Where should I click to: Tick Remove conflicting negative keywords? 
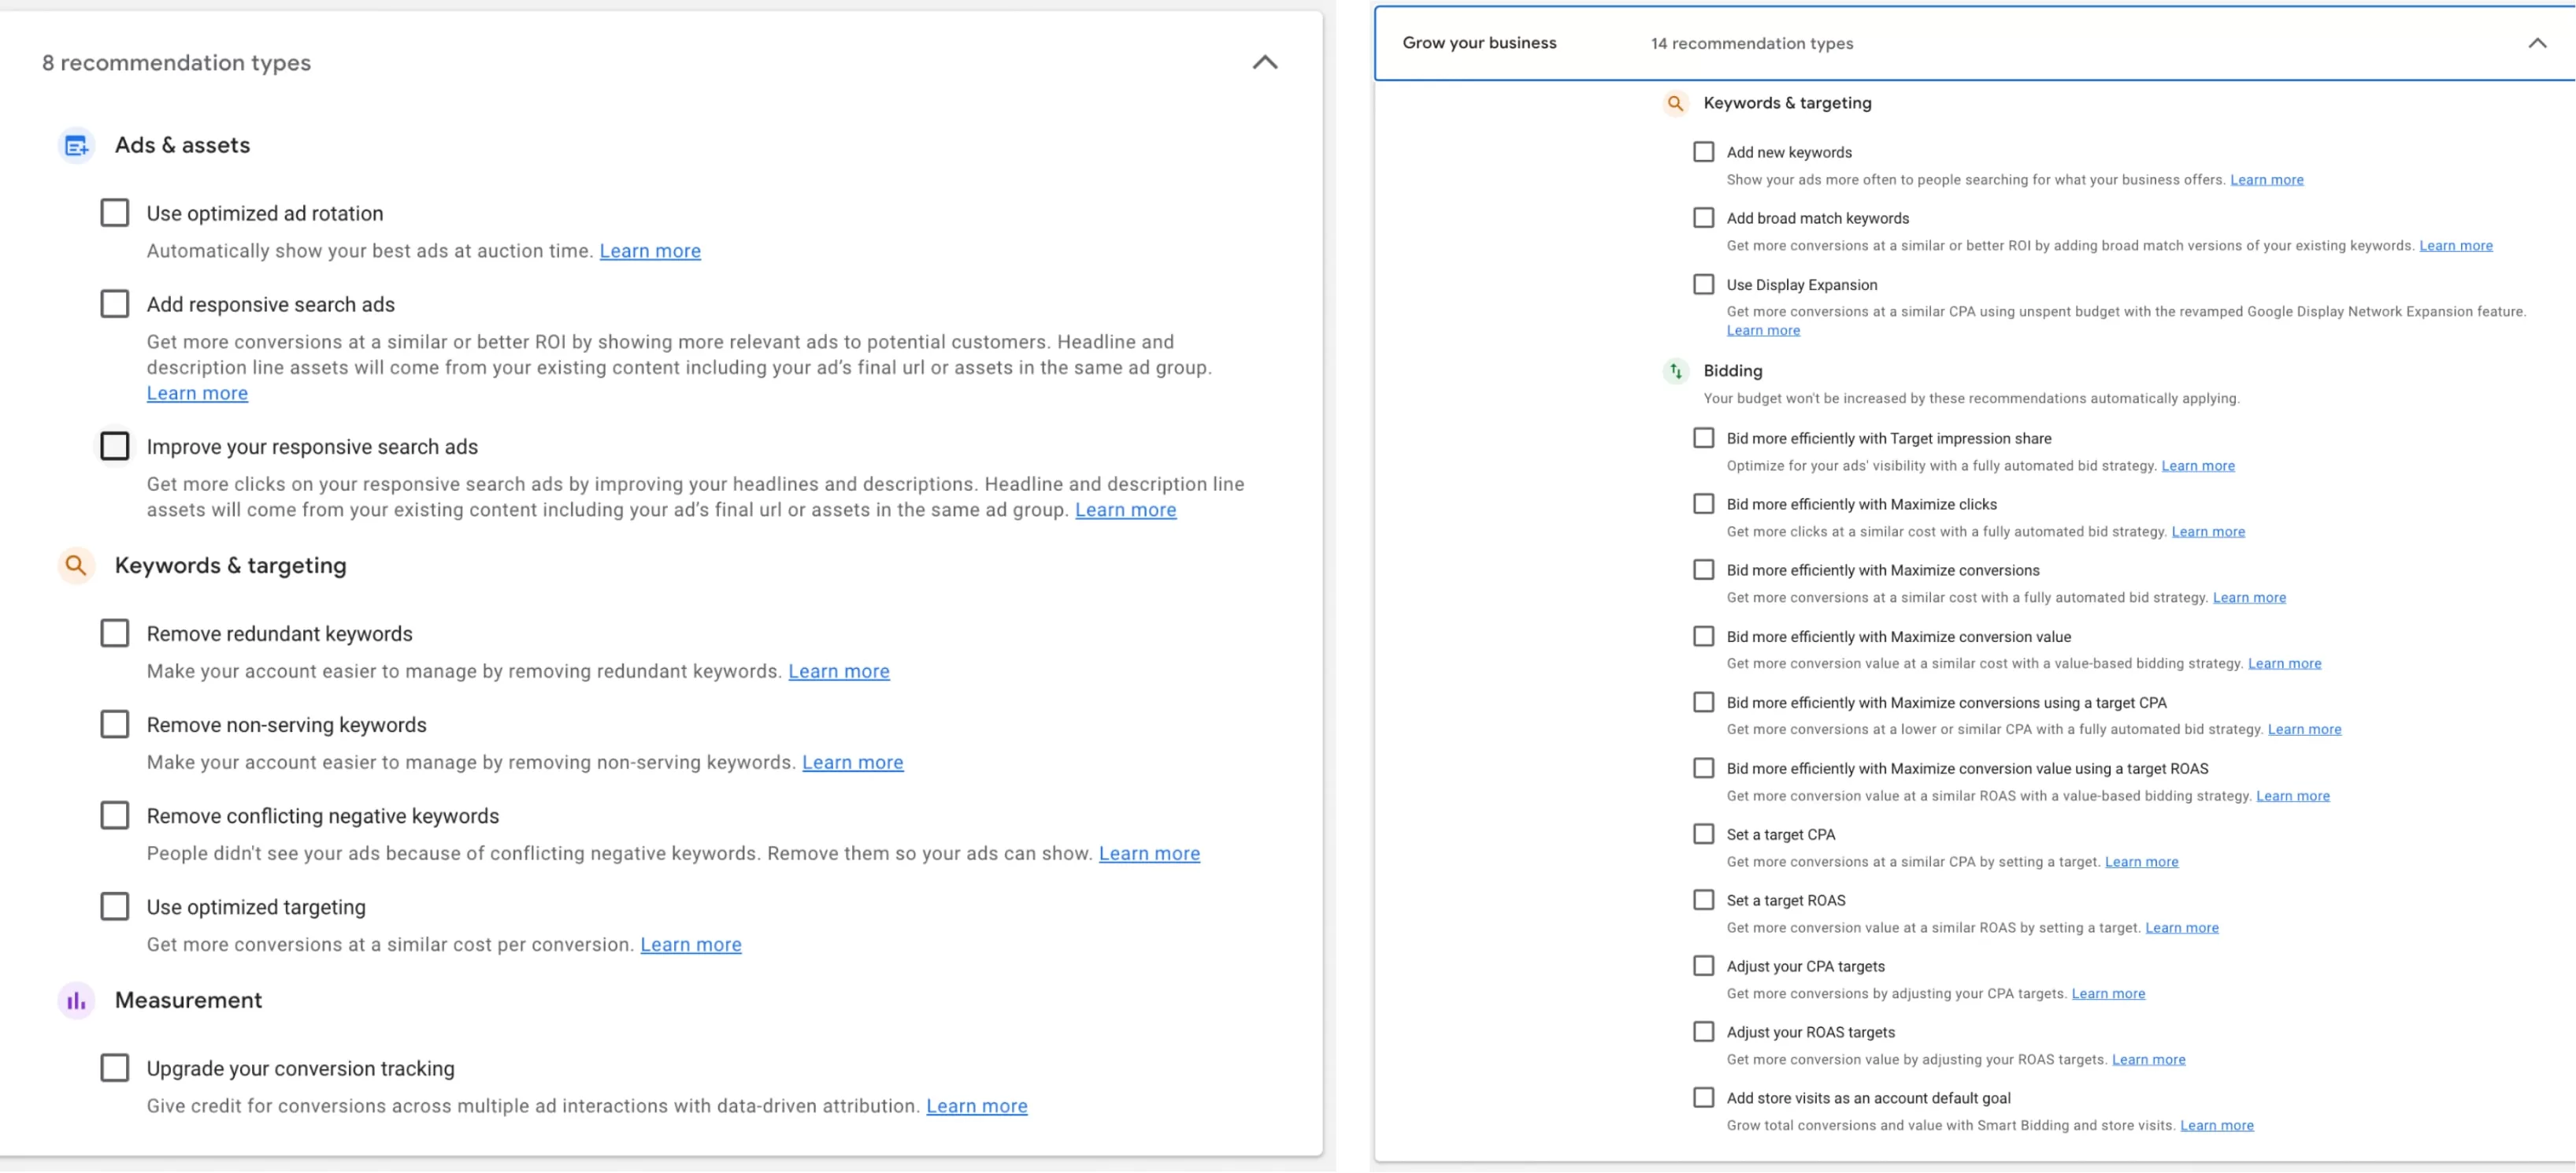point(115,815)
